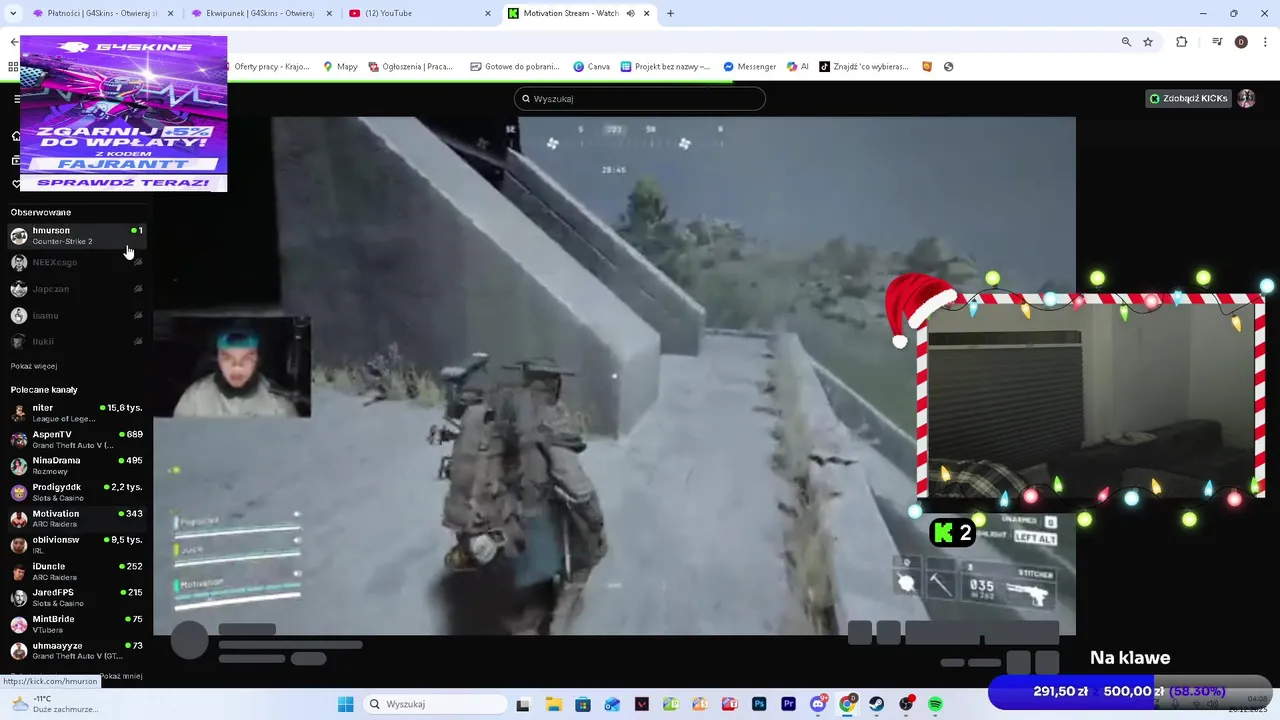Open the NinaDrama recommended channel

[76, 466]
